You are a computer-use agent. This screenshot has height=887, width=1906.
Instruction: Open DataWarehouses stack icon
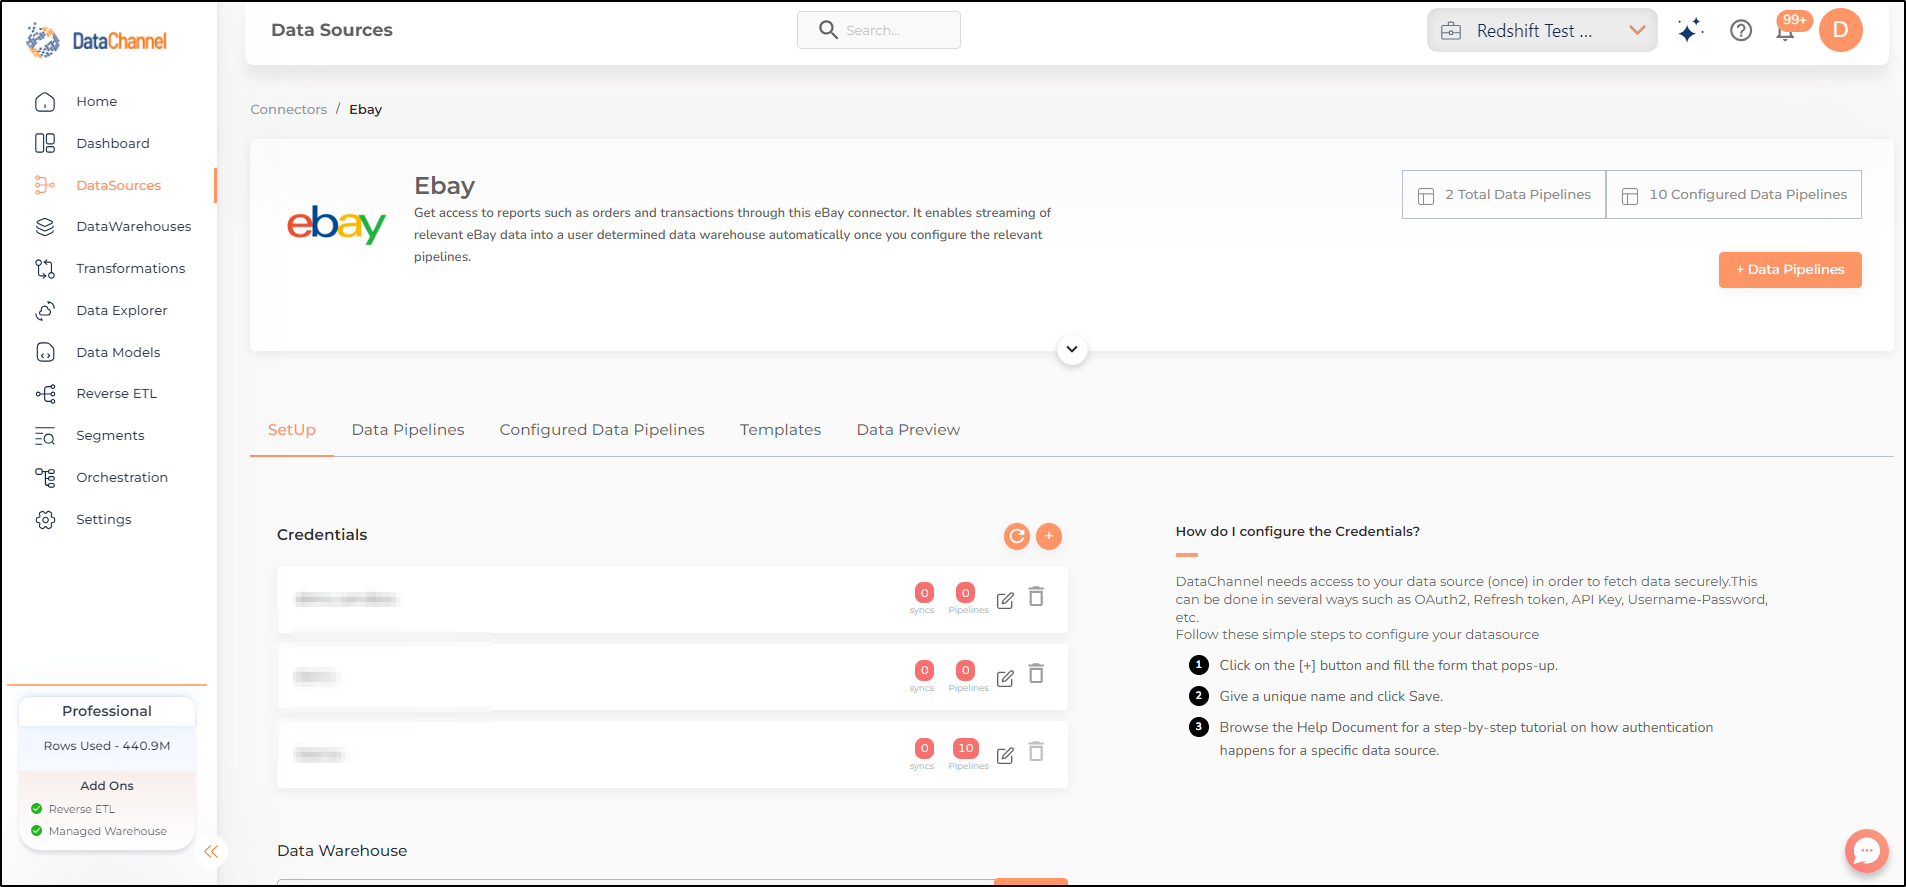pos(45,227)
